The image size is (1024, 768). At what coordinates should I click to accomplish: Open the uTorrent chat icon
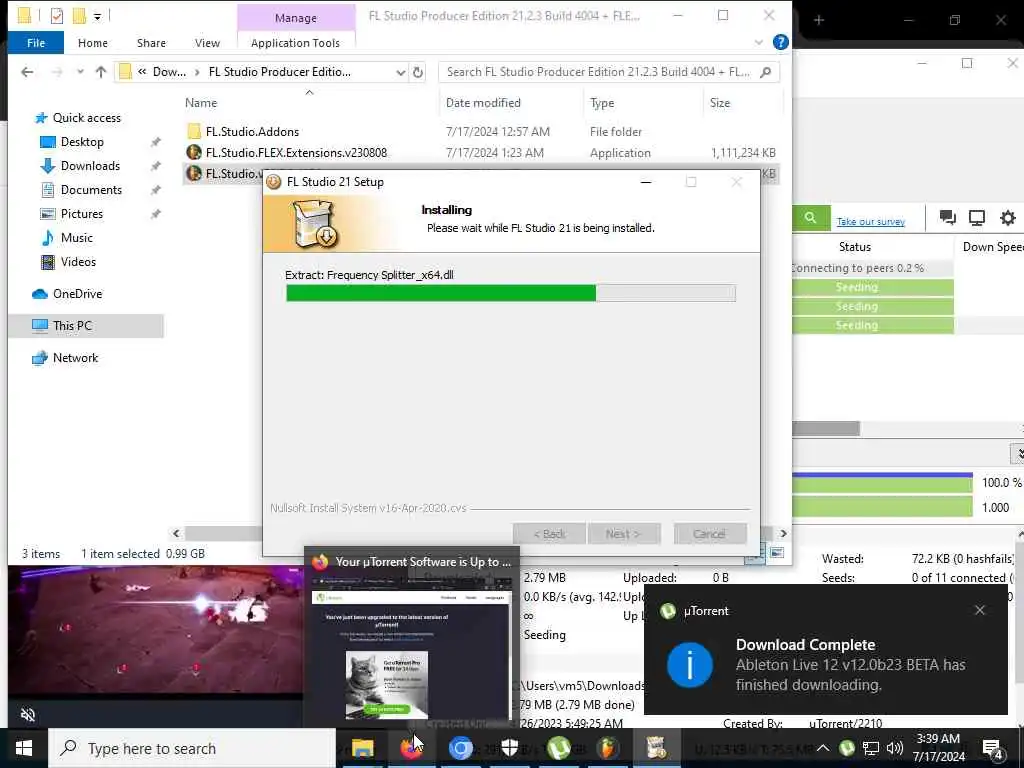click(x=948, y=218)
